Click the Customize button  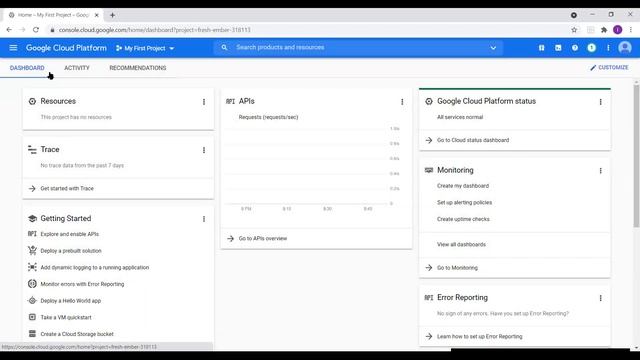coord(609,68)
